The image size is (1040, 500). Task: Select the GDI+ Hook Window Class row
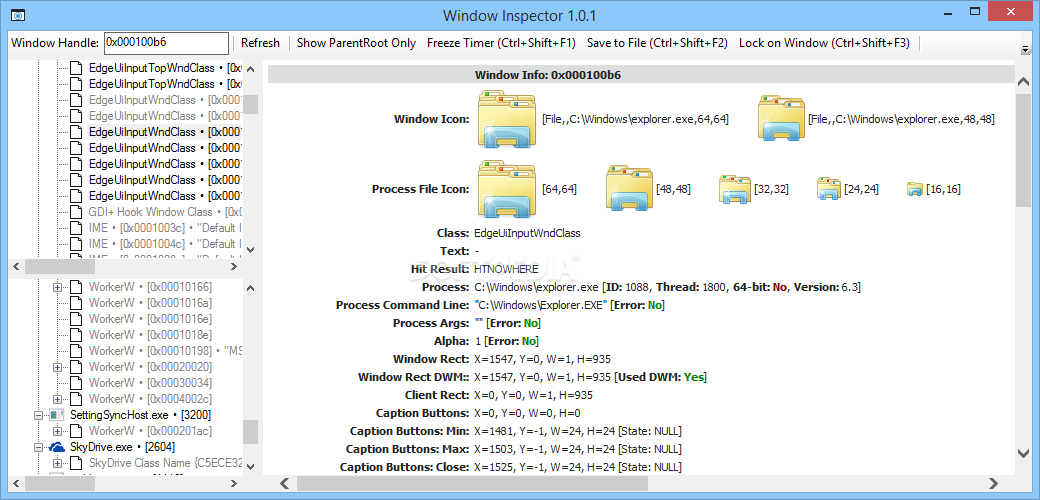tap(165, 212)
